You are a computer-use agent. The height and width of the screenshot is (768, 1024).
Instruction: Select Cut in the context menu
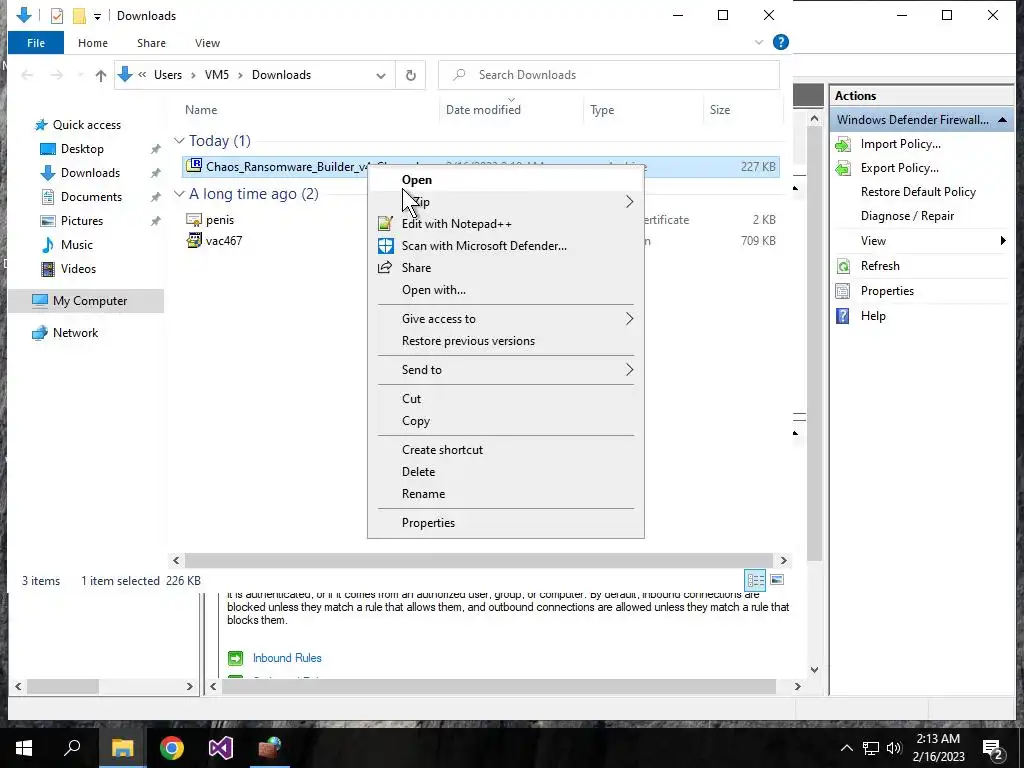coord(411,398)
